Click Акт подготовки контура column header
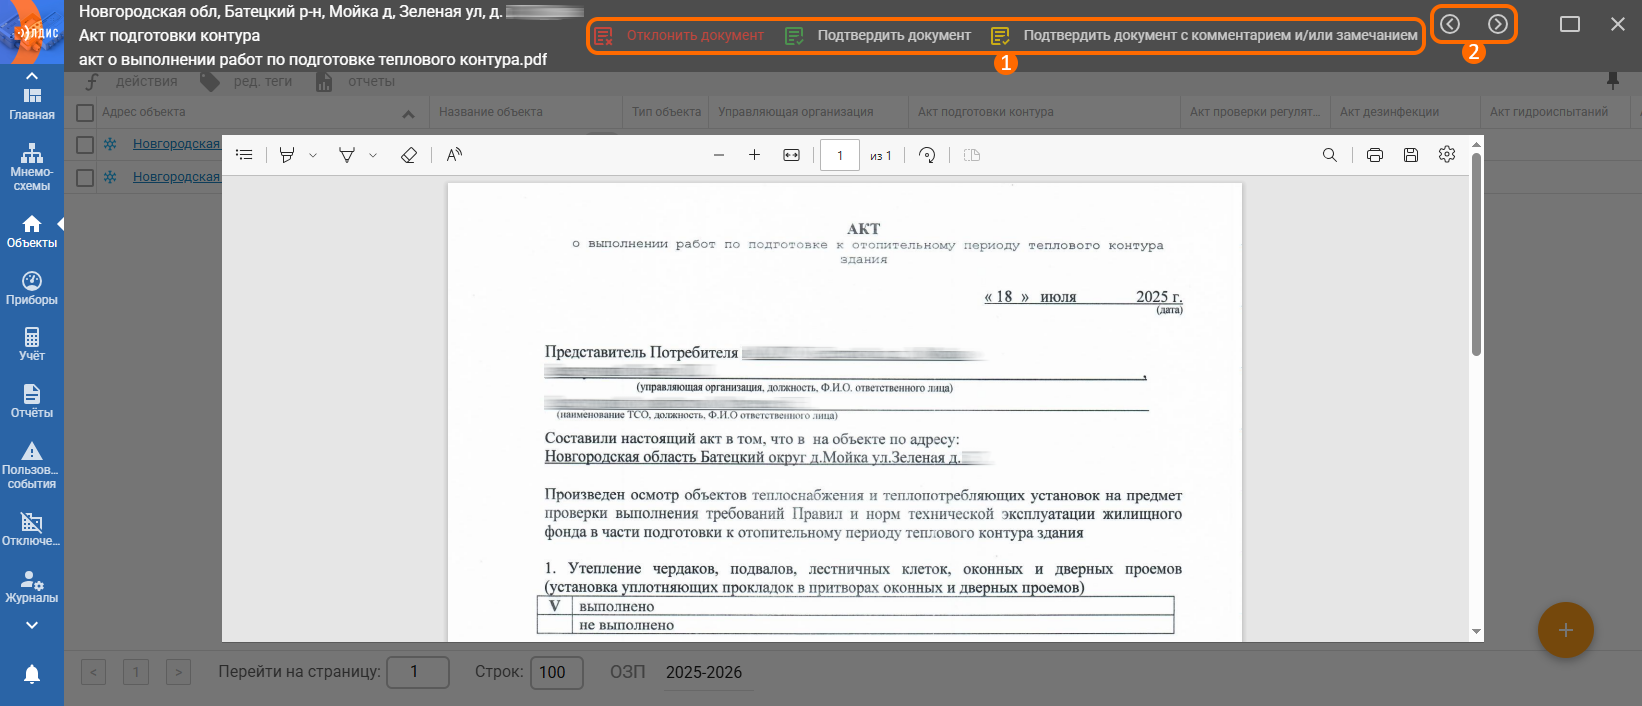This screenshot has width=1642, height=706. [x=986, y=112]
